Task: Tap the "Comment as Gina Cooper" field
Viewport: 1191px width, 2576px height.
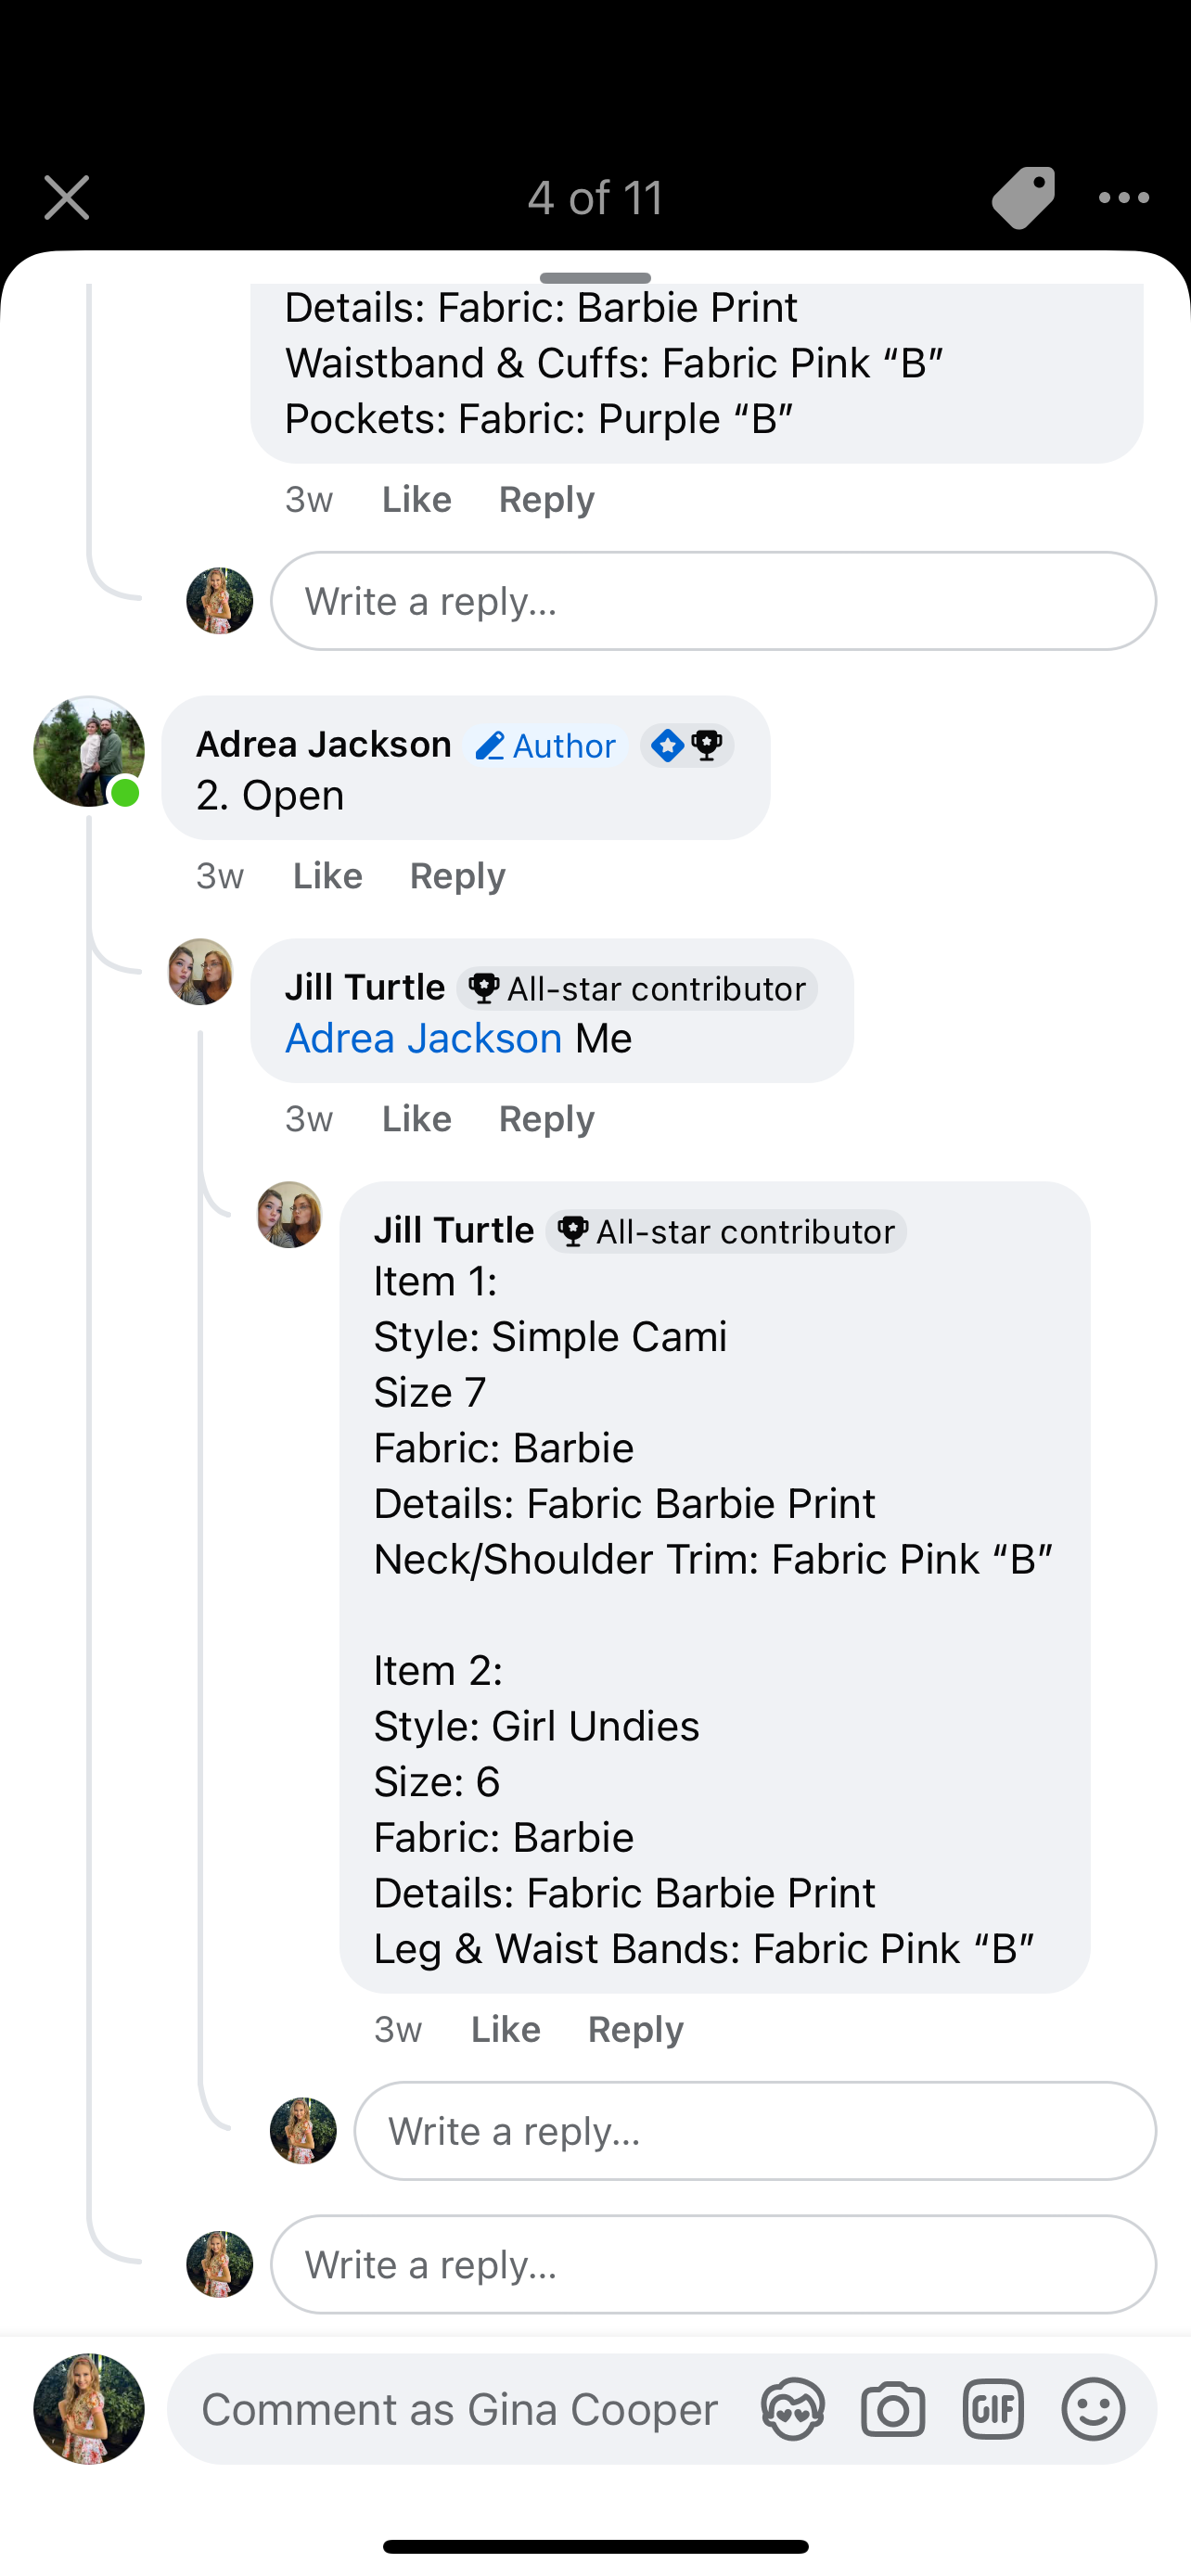Action: point(460,2409)
